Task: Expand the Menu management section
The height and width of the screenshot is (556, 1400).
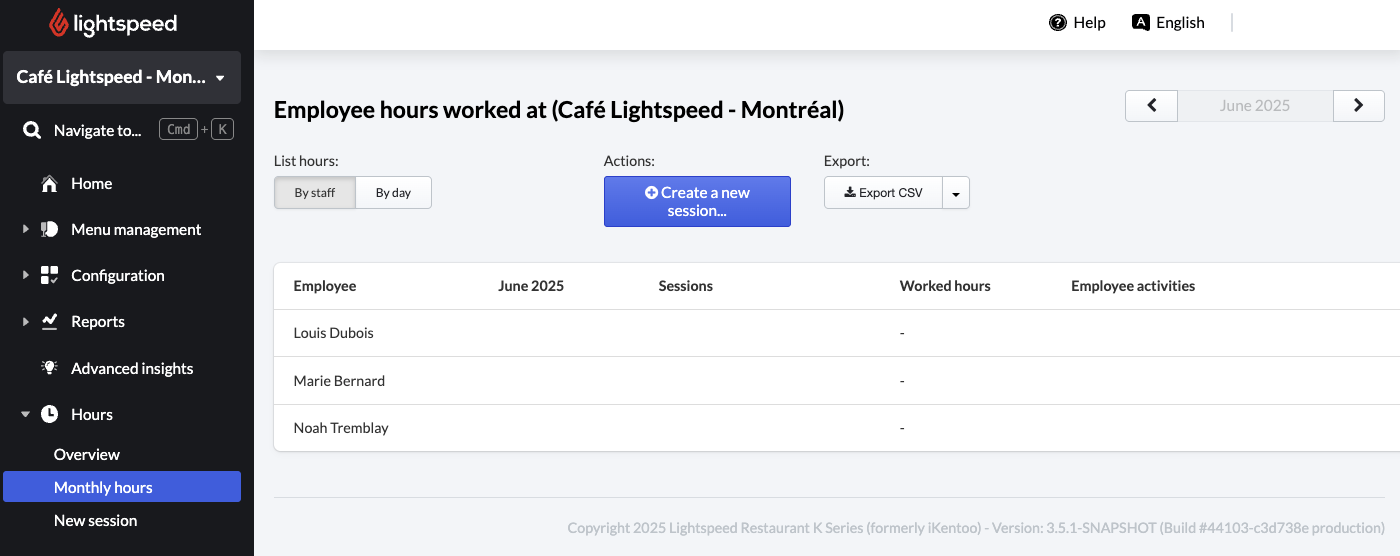Action: [26, 230]
